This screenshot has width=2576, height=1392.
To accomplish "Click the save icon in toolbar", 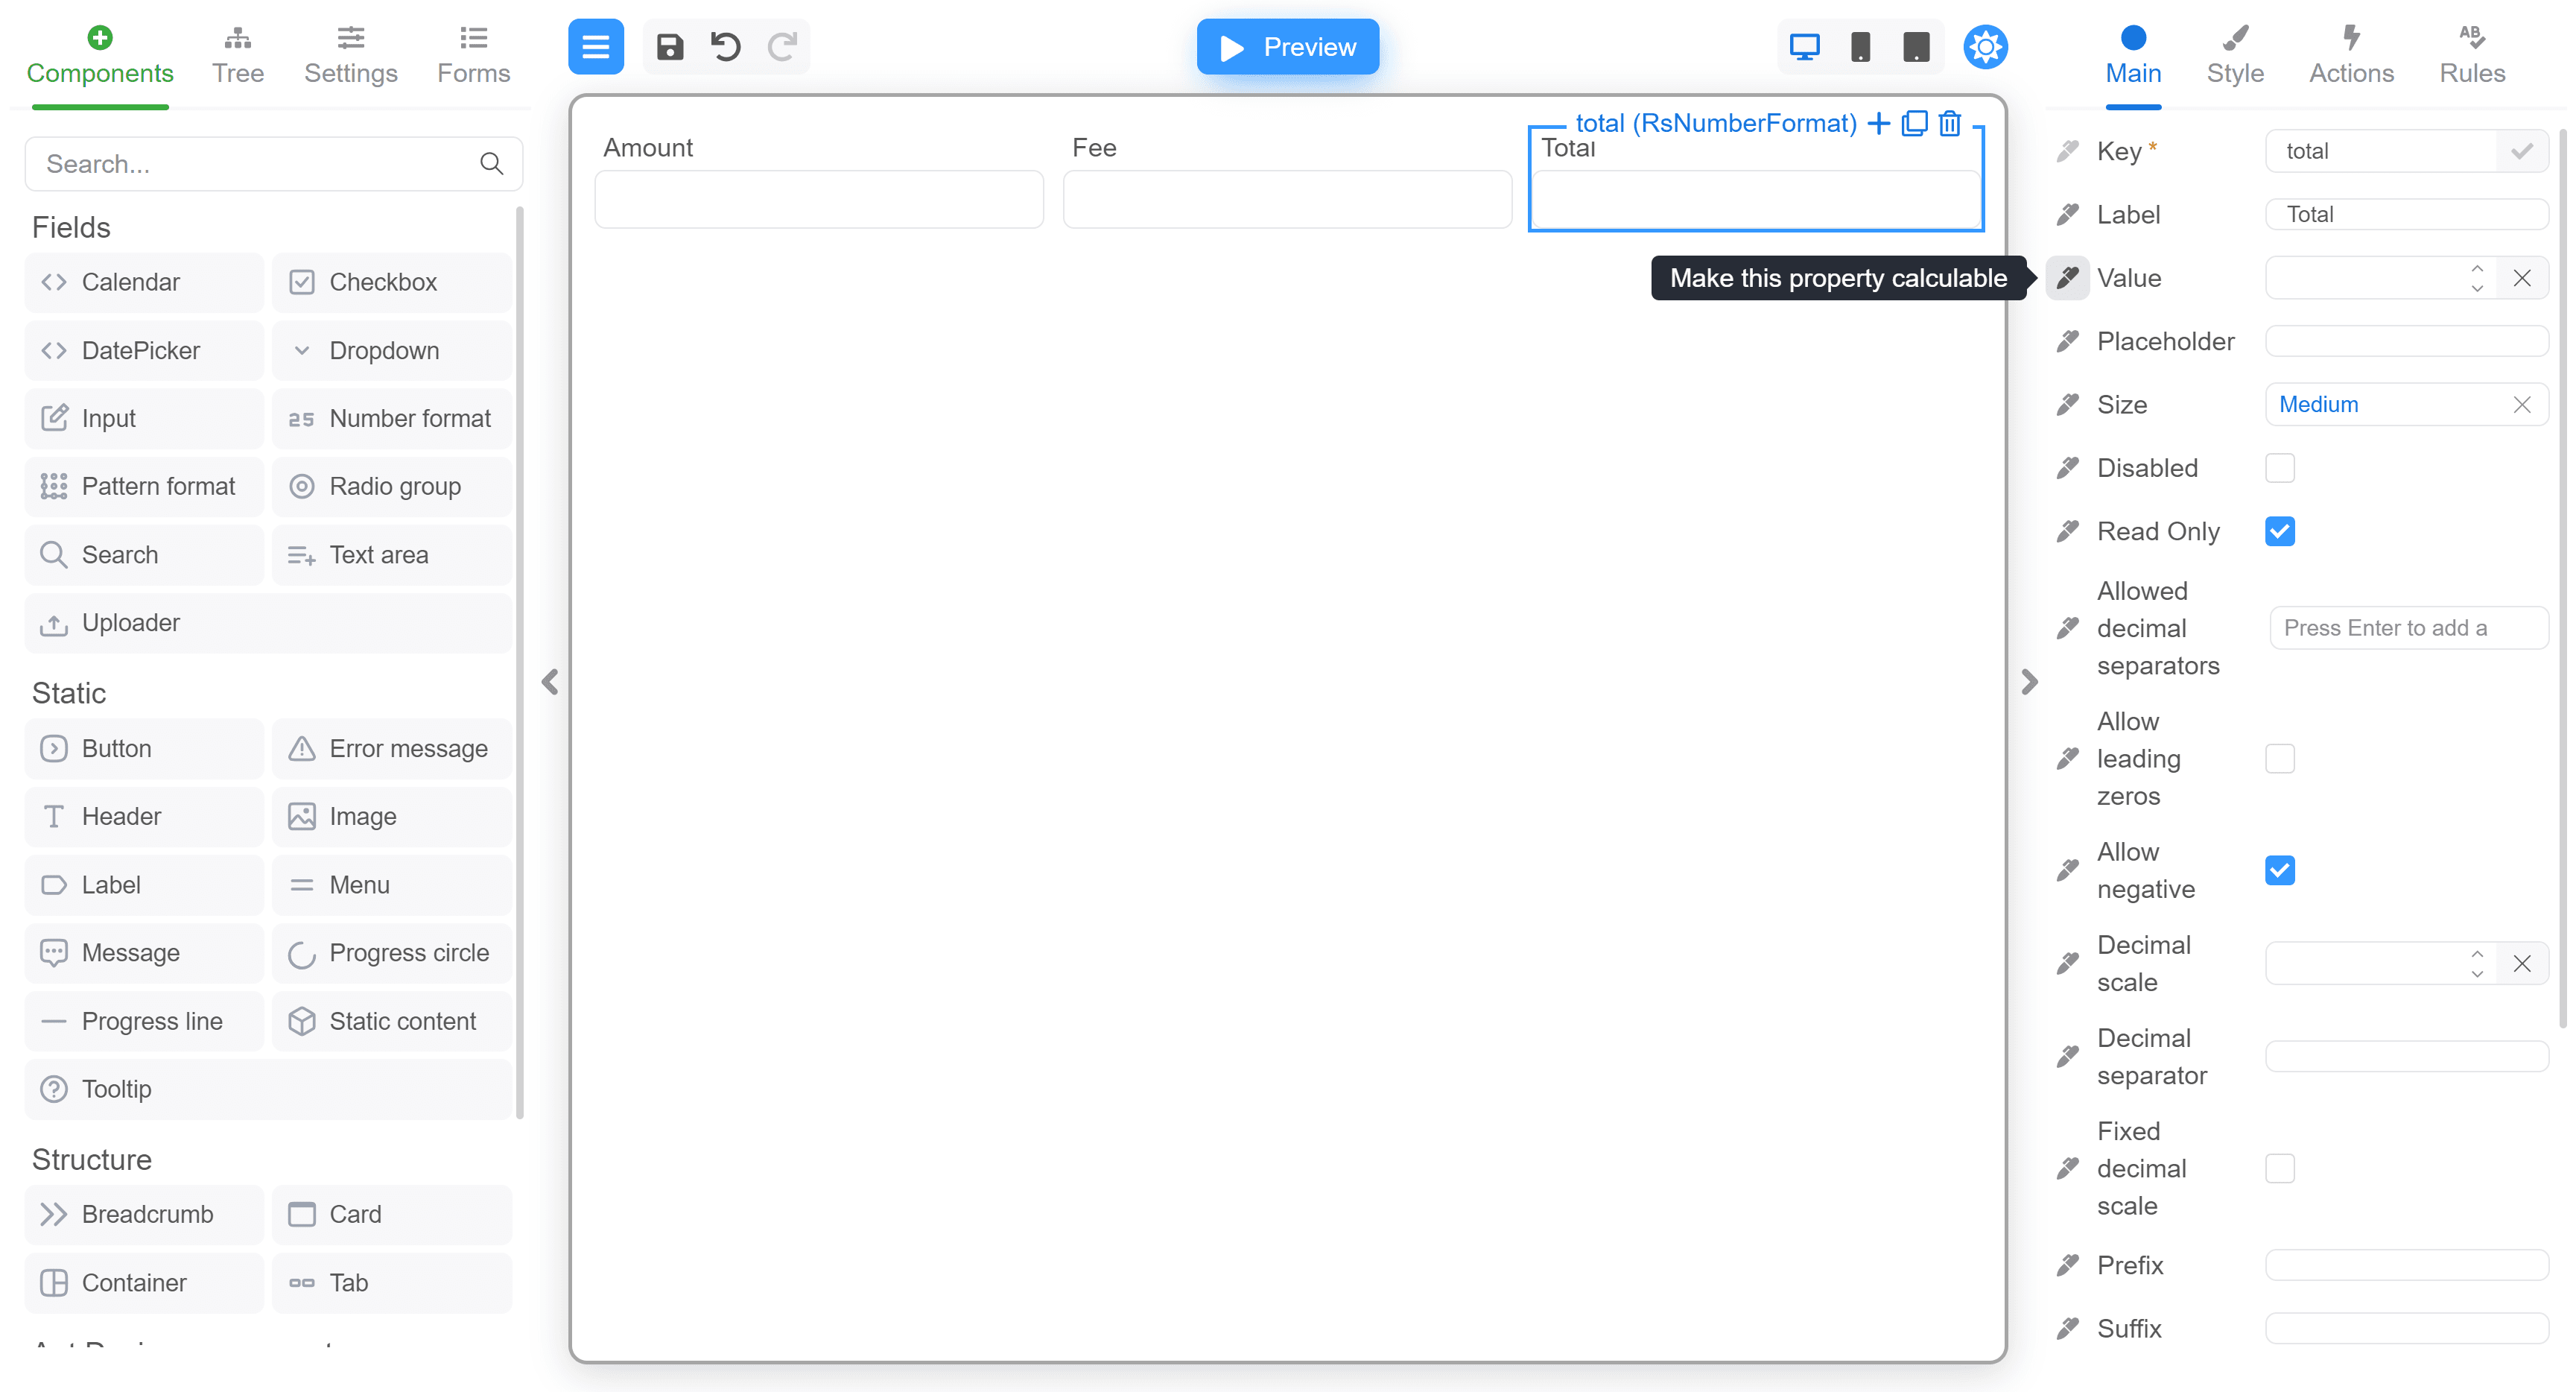I will (670, 47).
